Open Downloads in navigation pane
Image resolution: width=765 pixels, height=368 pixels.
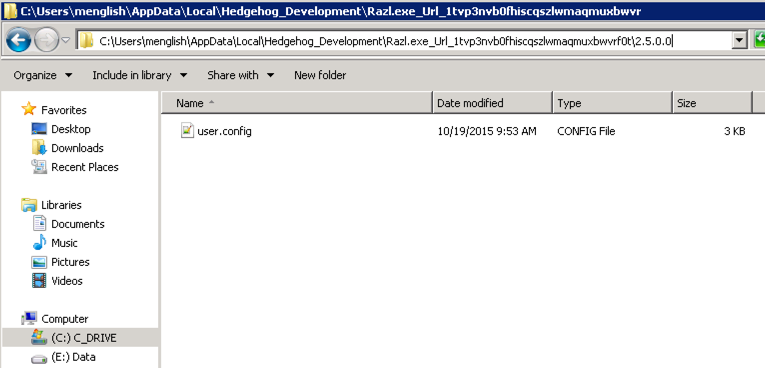[78, 148]
